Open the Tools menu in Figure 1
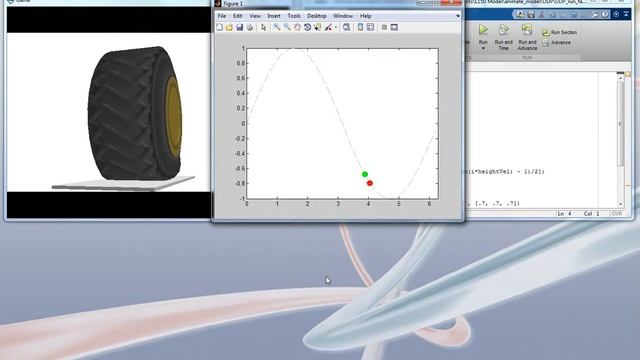Image resolution: width=640 pixels, height=360 pixels. point(294,16)
